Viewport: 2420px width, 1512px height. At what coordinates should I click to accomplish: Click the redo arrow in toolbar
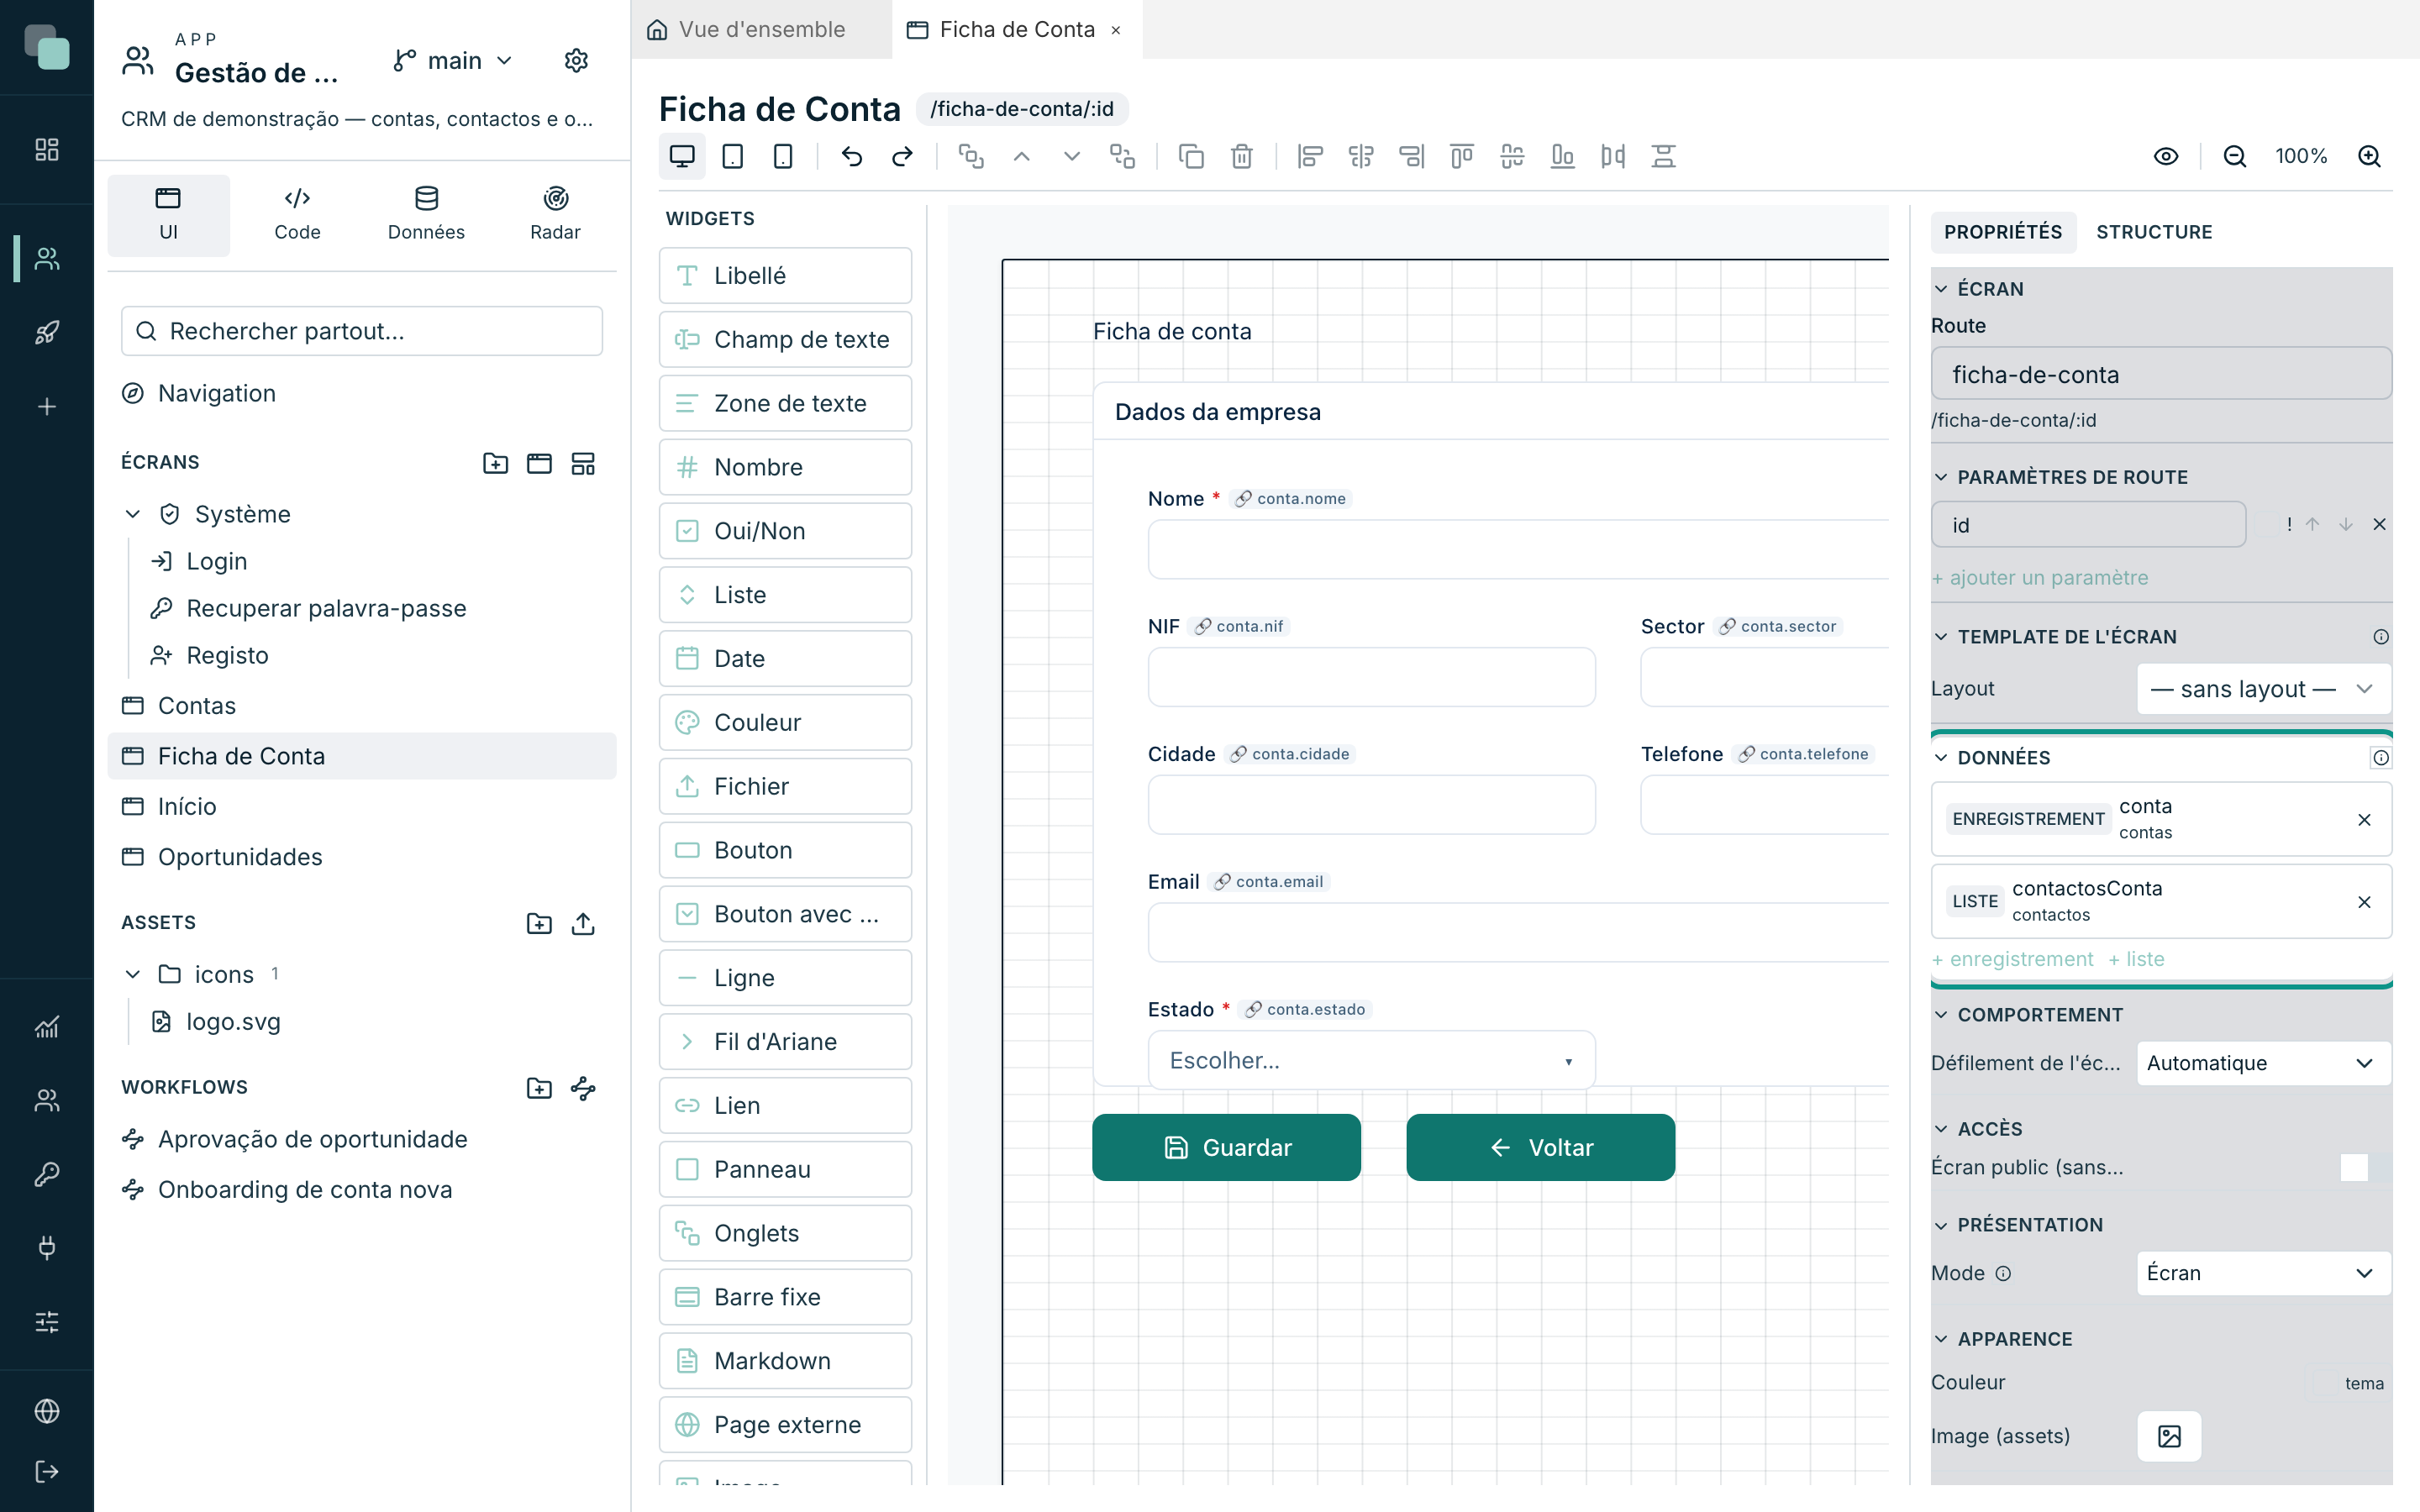coord(902,156)
